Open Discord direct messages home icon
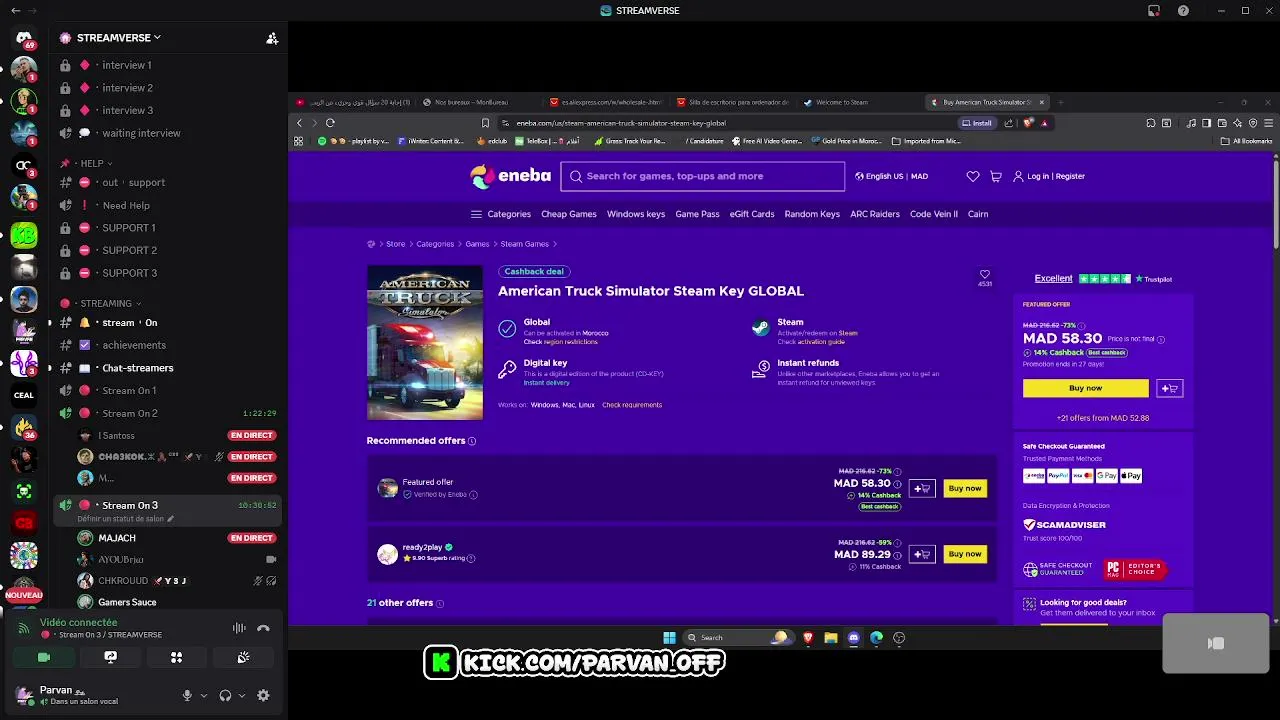This screenshot has width=1280, height=720. 24,38
